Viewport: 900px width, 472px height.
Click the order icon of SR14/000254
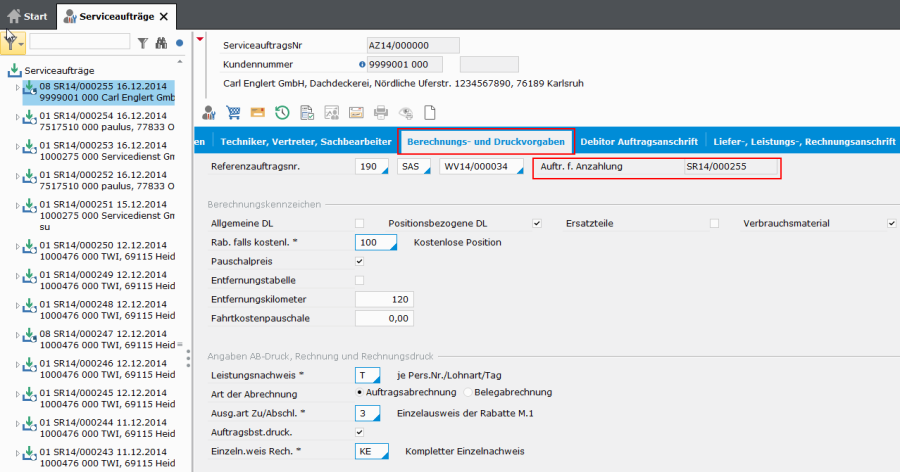coord(30,118)
